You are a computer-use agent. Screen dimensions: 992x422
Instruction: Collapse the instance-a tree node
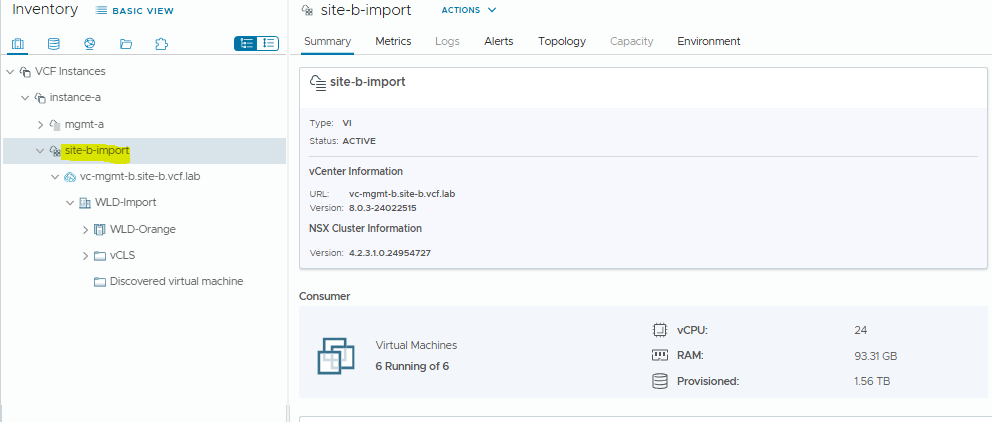[x=25, y=98]
